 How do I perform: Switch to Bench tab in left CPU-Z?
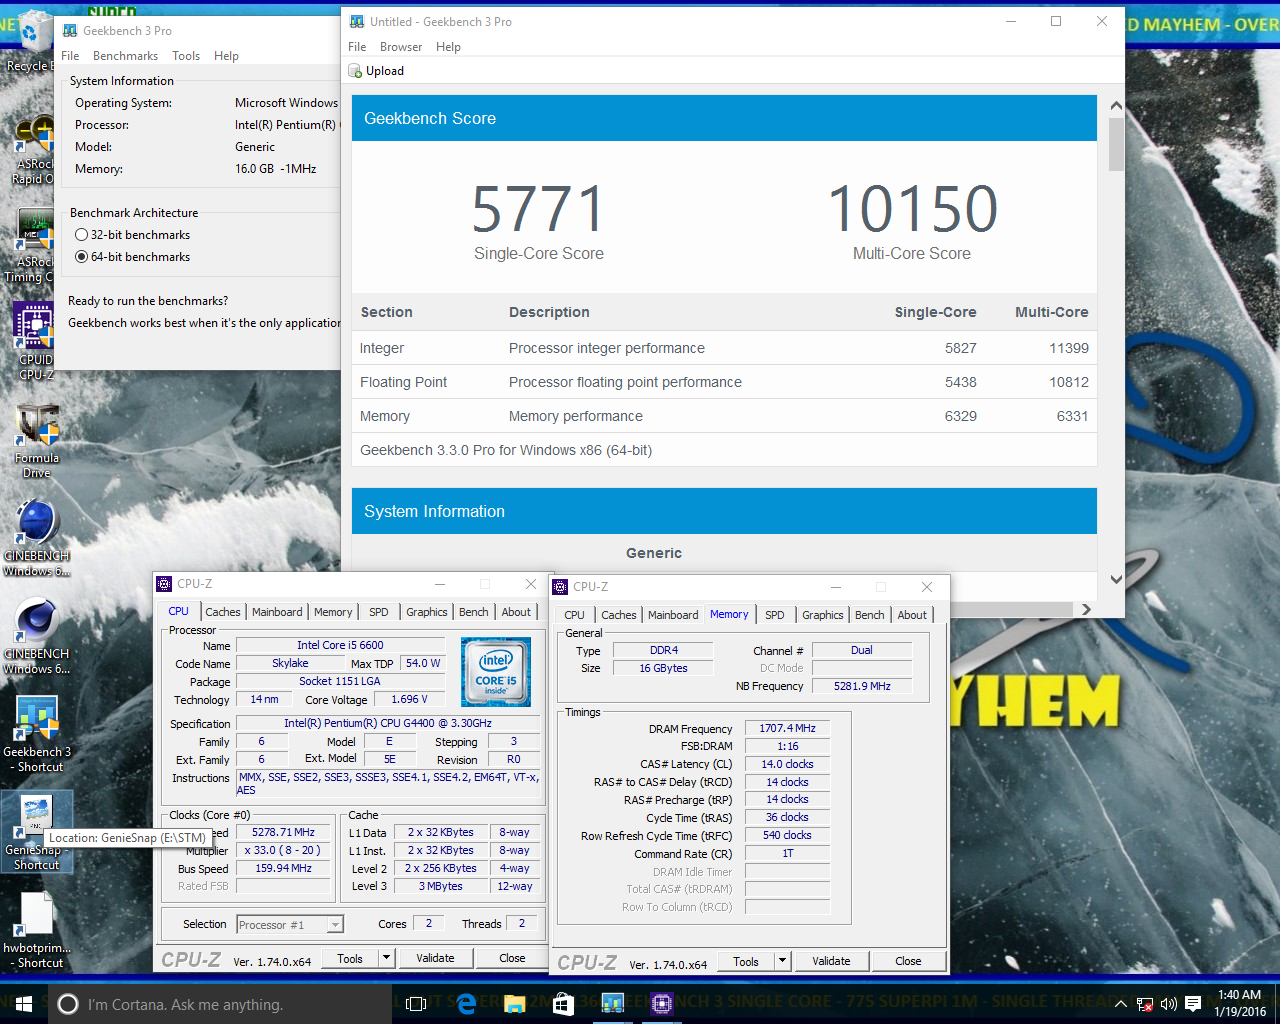(474, 612)
